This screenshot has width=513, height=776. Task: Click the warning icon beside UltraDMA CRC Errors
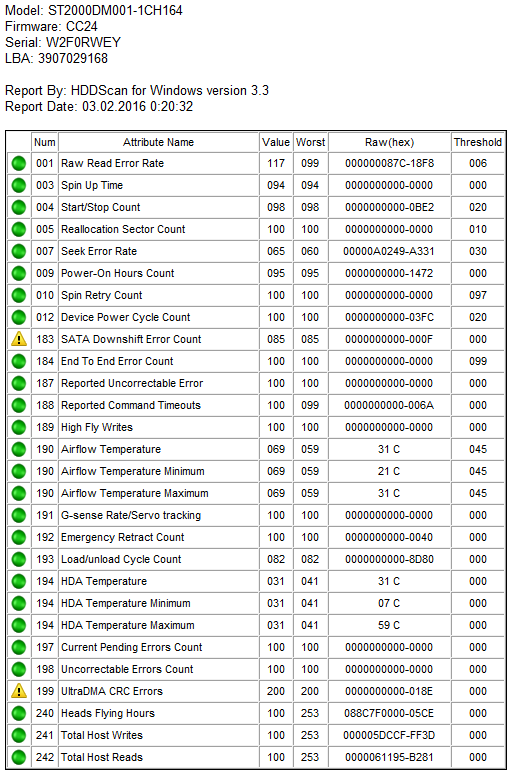(x=19, y=691)
